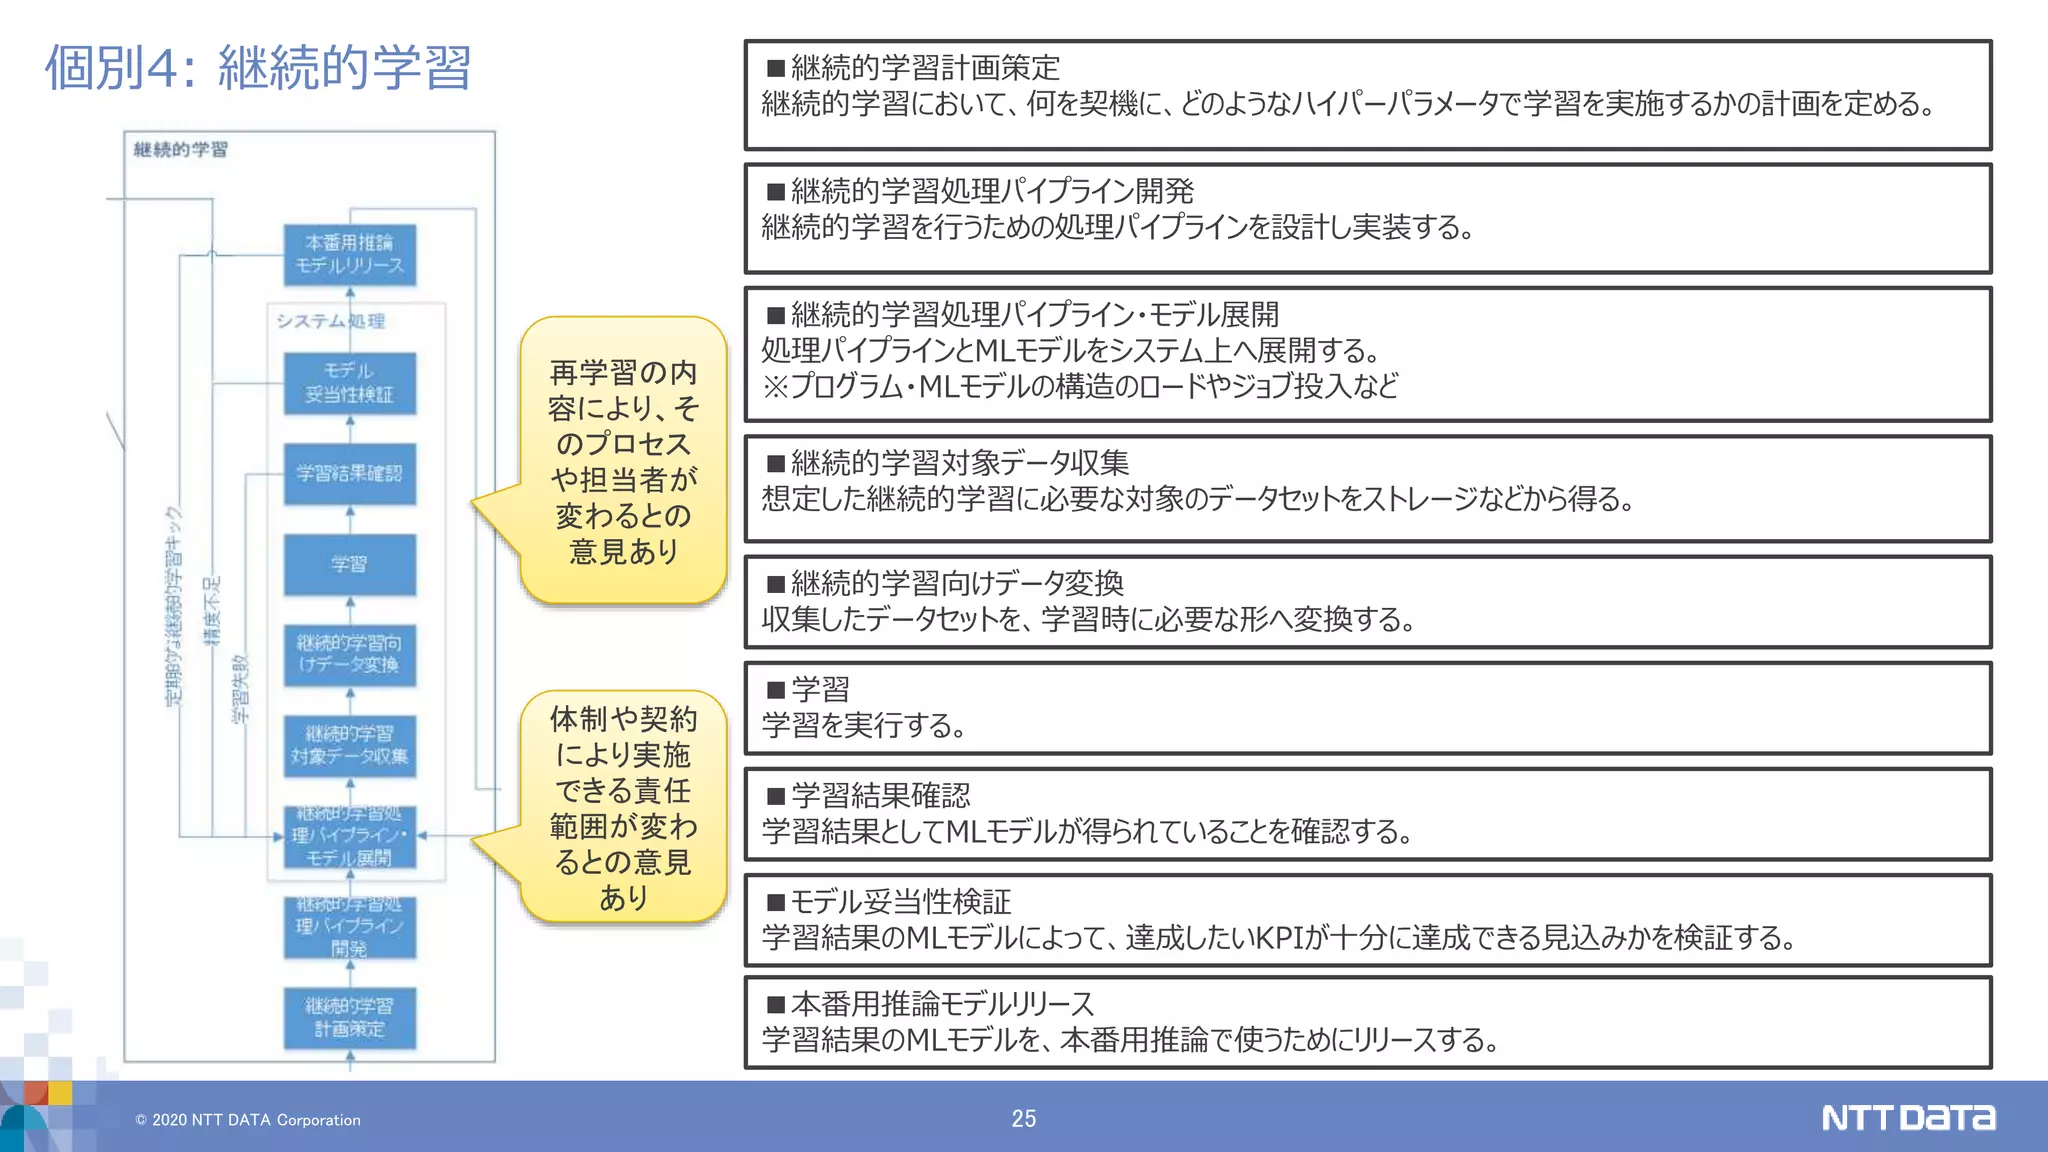Click text 処理パイプラインとMLモデルをシステム上へ展開する。
Screen dimensions: 2048x1152
tap(1072, 351)
